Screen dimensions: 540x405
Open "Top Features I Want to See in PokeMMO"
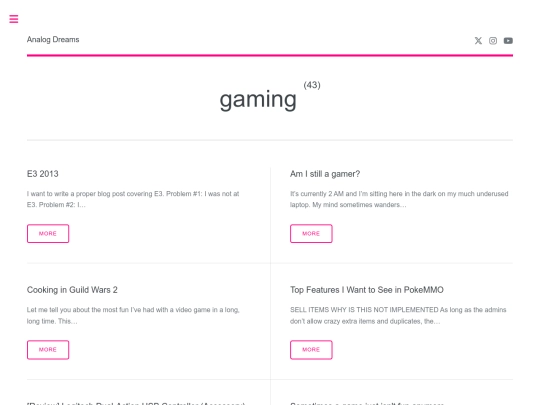point(366,290)
